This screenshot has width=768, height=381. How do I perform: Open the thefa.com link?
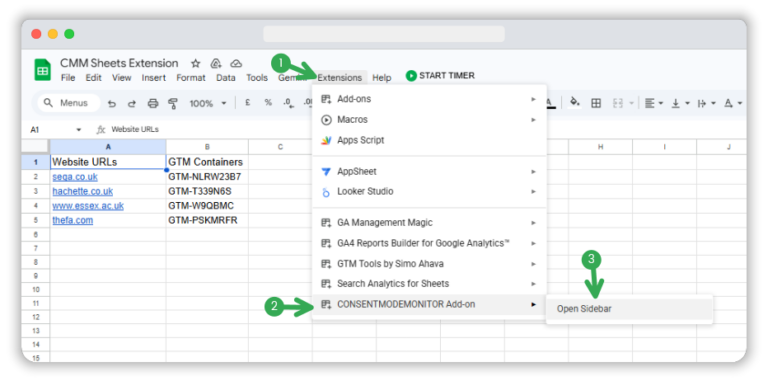(x=72, y=221)
